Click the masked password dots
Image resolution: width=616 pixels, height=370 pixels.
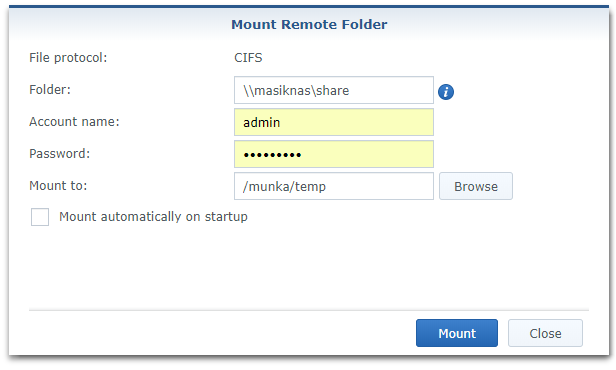coord(272,155)
